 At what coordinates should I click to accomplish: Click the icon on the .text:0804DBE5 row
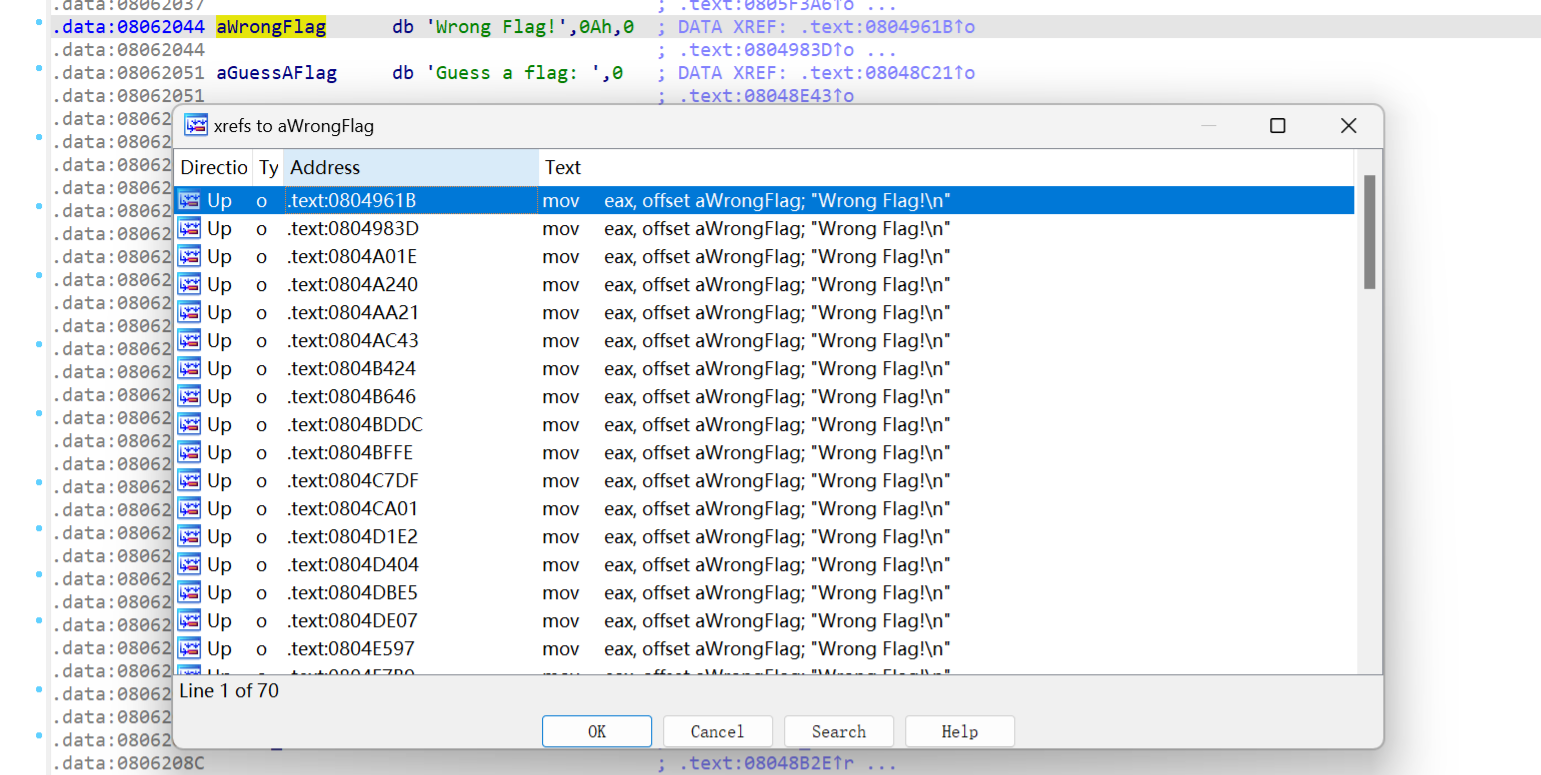point(189,593)
